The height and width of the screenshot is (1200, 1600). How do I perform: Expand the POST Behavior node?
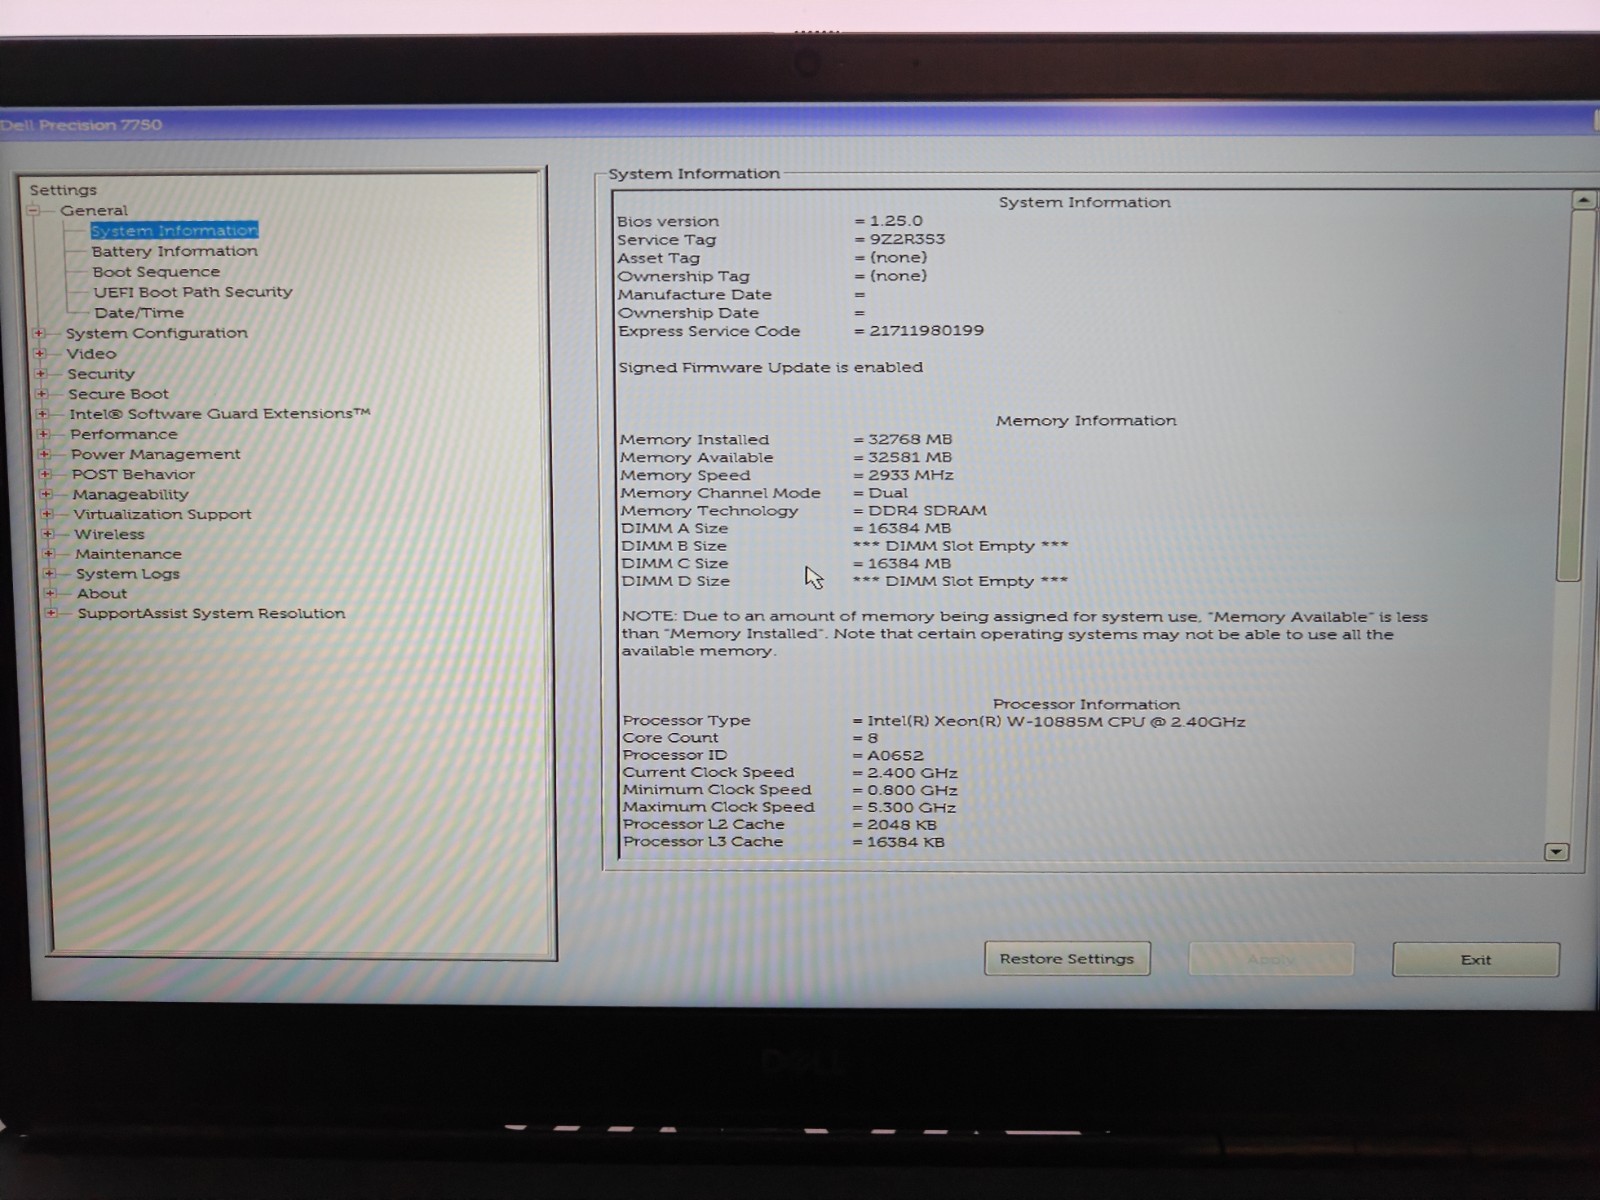(x=45, y=474)
